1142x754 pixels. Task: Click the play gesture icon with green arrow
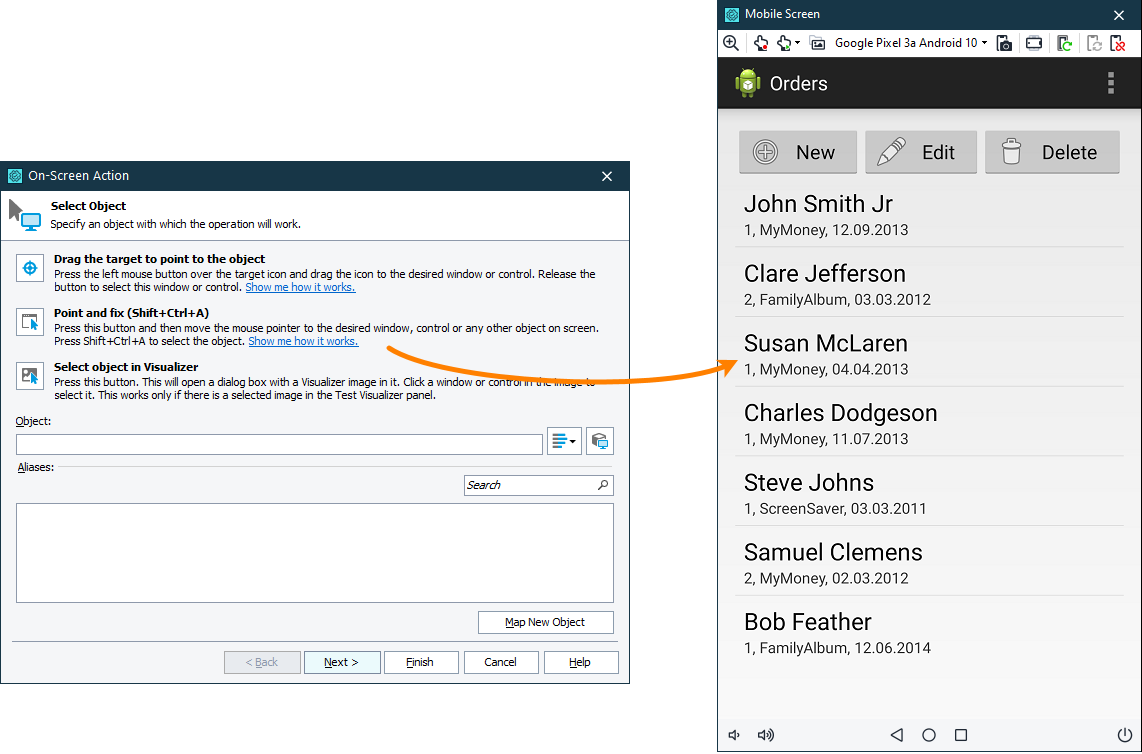tap(784, 43)
